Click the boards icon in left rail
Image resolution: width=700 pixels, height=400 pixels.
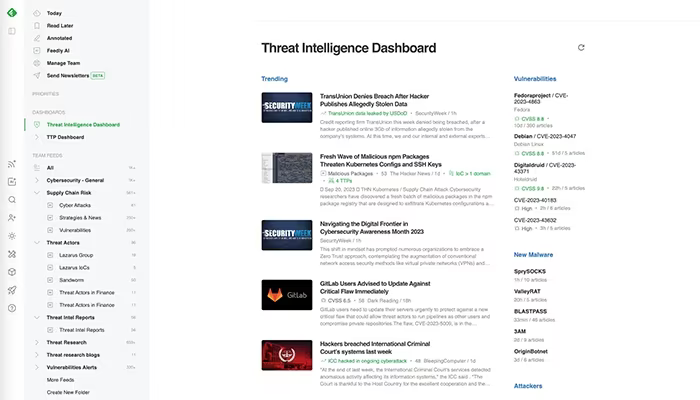12,182
